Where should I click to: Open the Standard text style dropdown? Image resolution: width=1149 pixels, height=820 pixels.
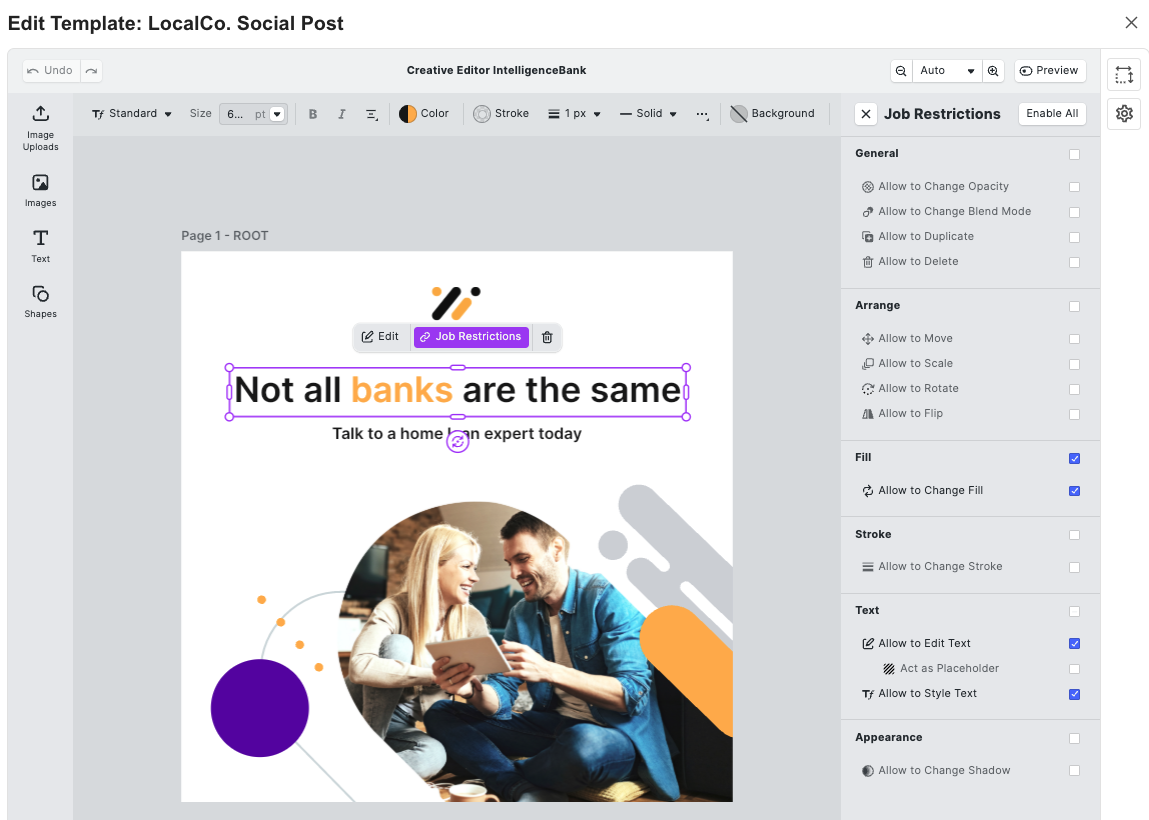point(132,114)
